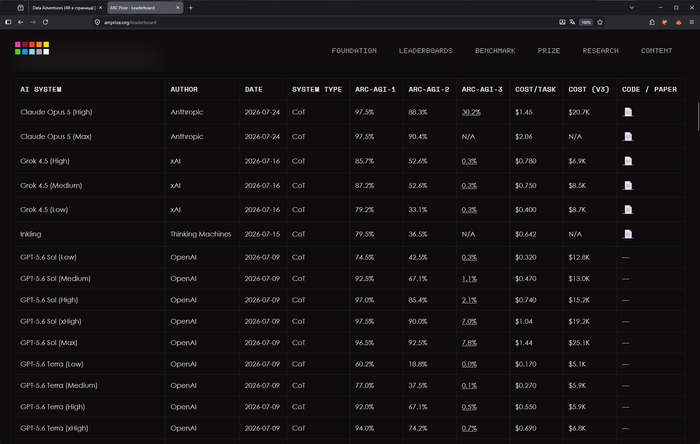Open the 0.3% ARC-AGI-3 link for Grok 4.5 (High)
The height and width of the screenshot is (444, 700).
pos(469,161)
